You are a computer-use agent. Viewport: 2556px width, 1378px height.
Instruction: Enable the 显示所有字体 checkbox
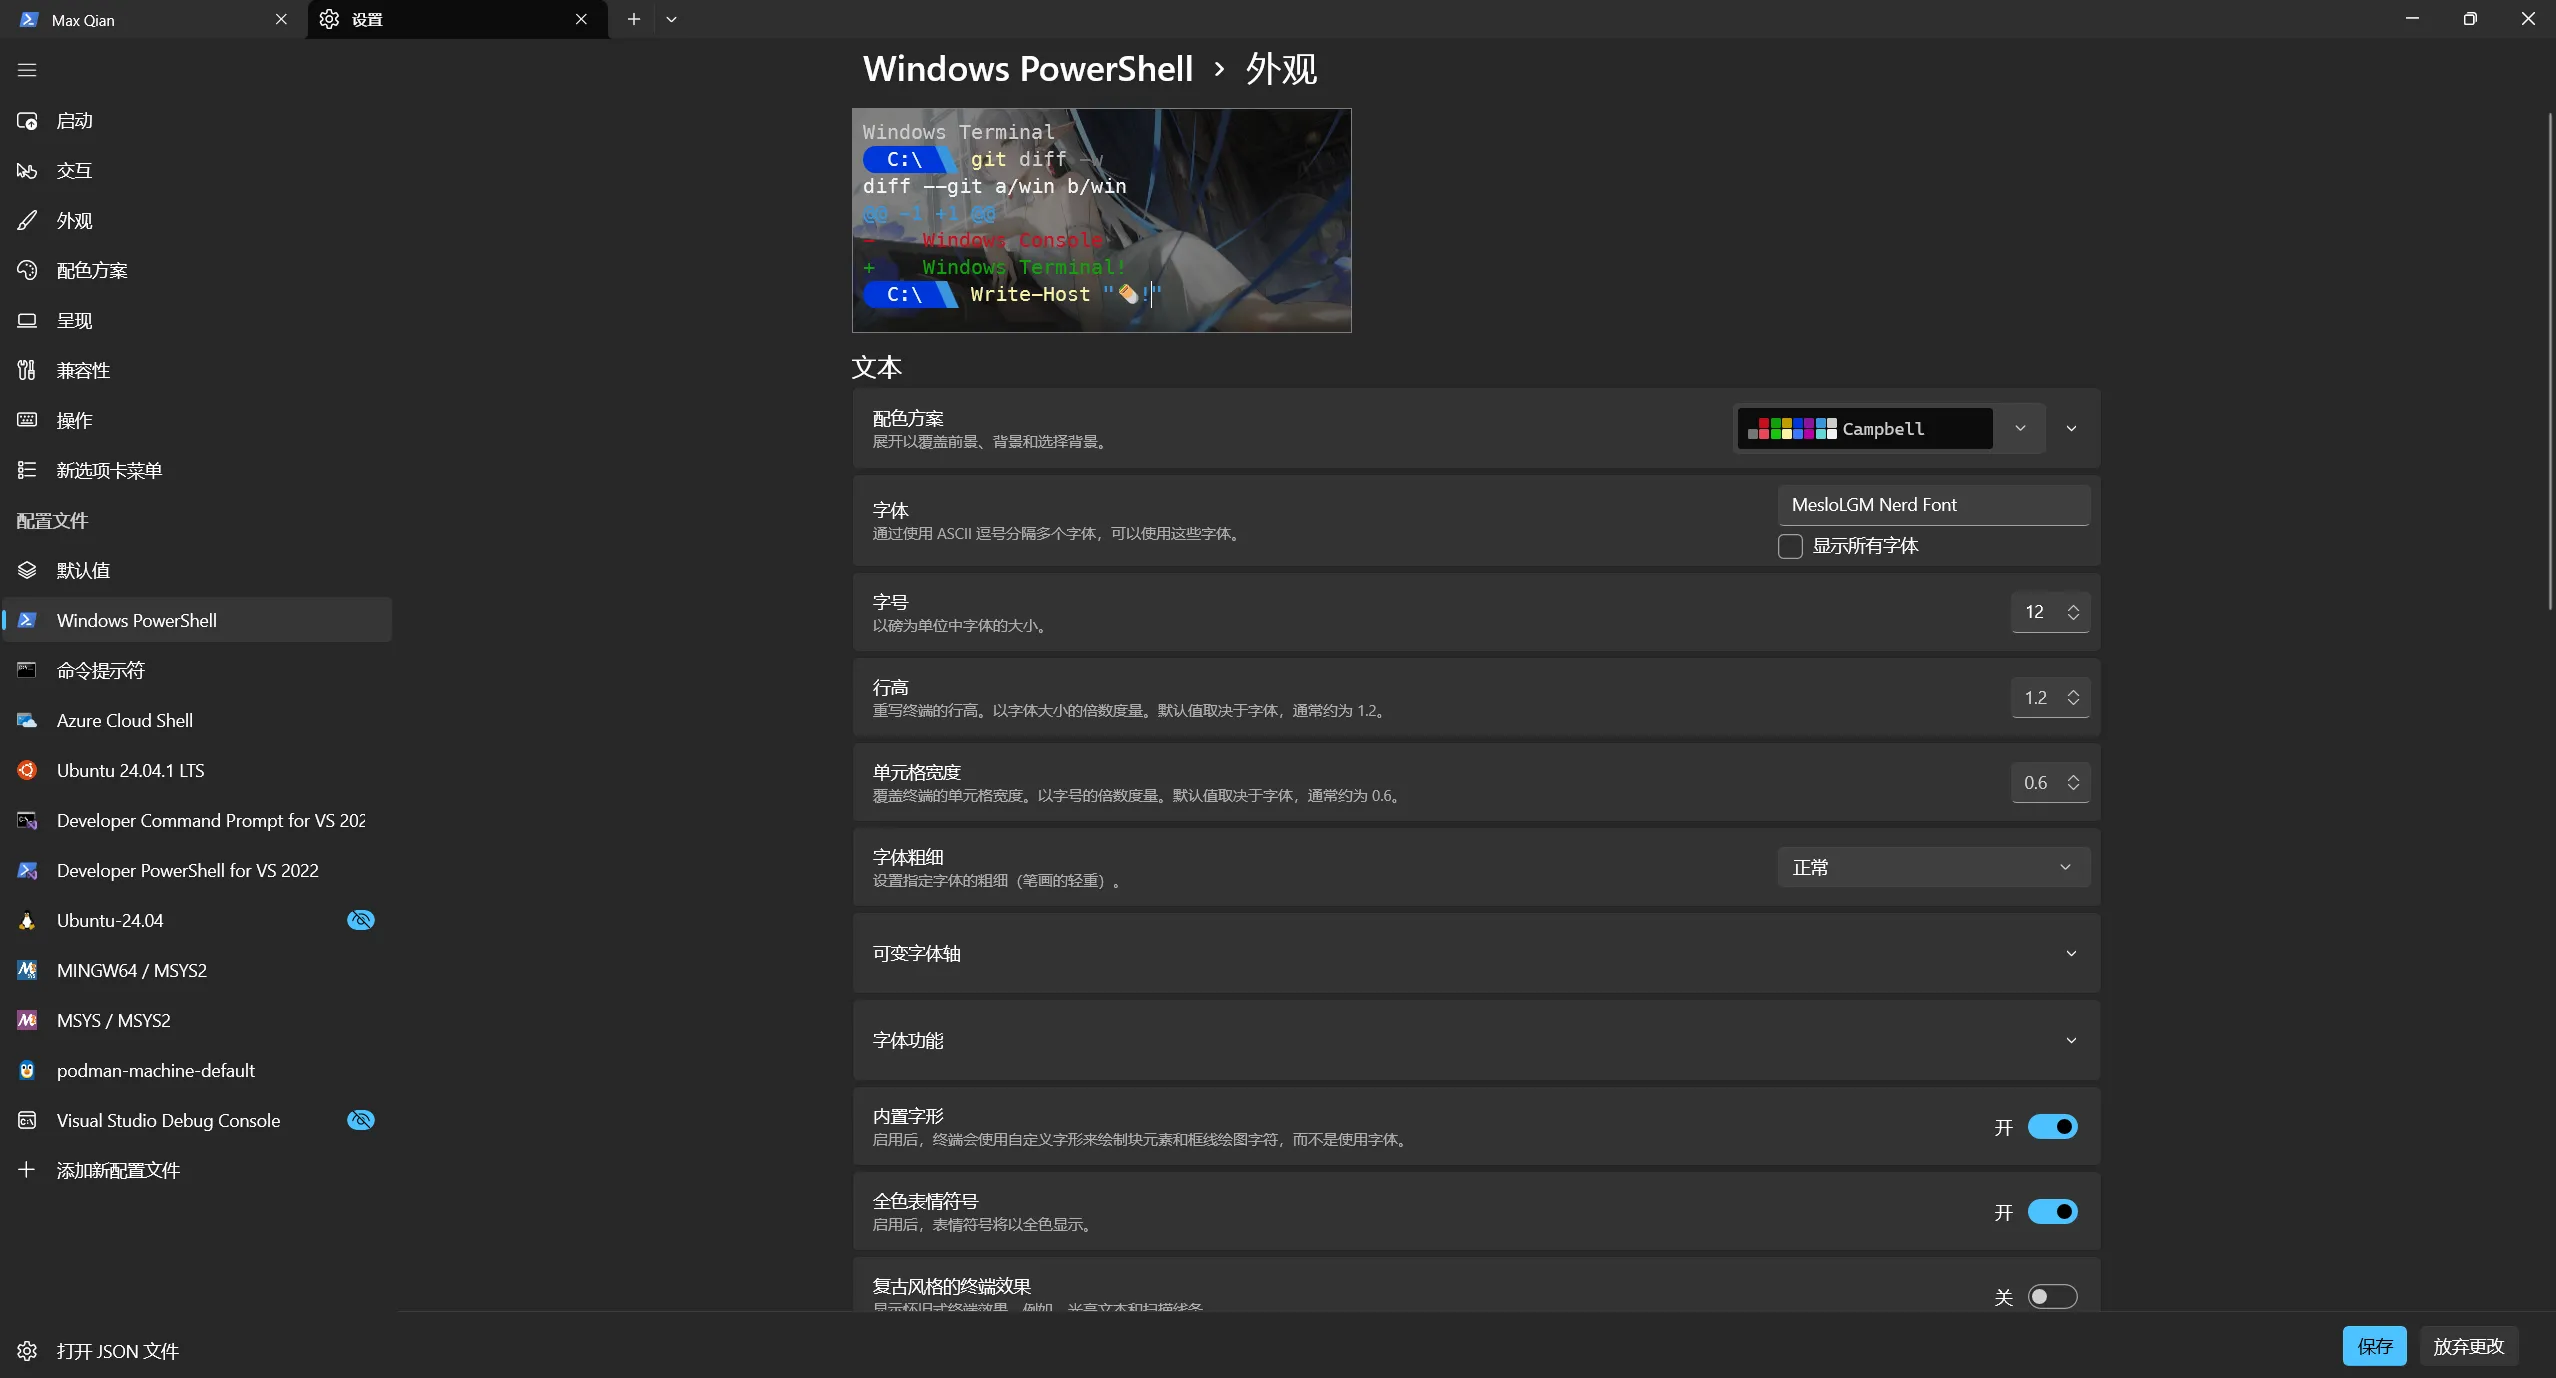[1790, 546]
